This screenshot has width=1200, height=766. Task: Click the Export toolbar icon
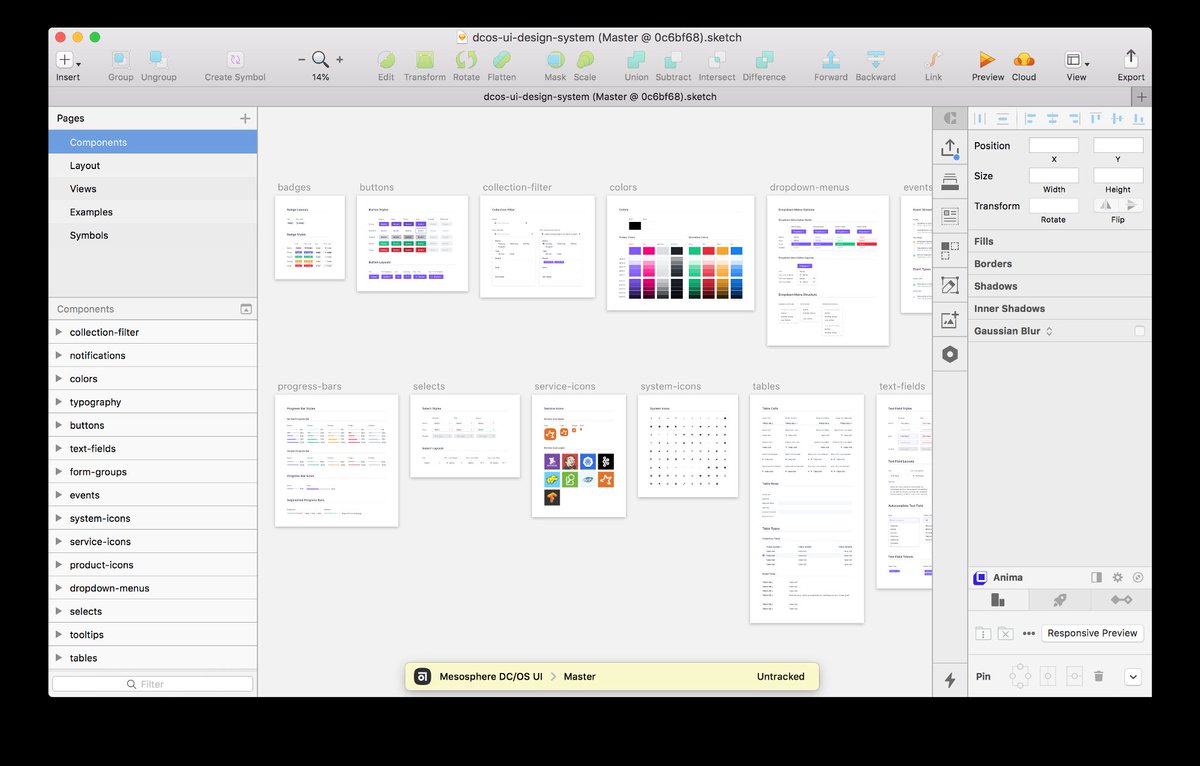(1131, 59)
